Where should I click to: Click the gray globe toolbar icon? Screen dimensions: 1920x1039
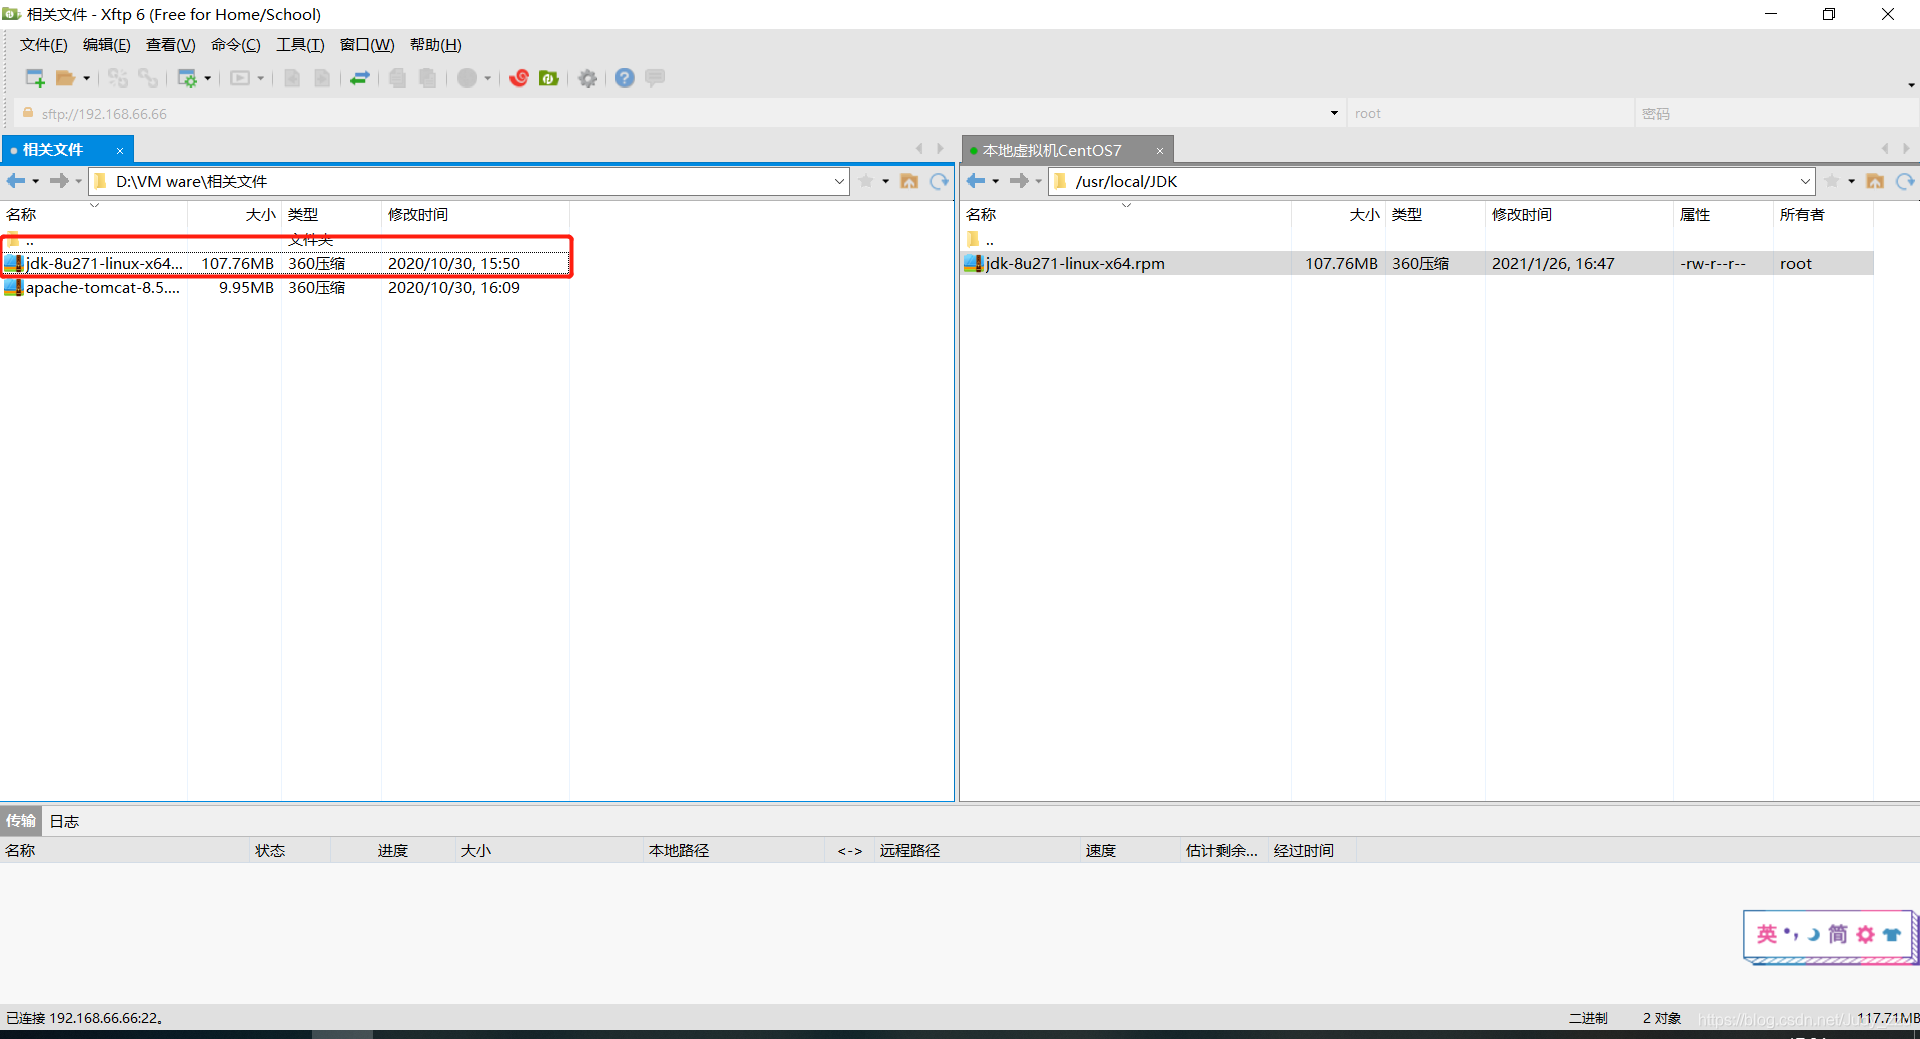click(x=467, y=78)
